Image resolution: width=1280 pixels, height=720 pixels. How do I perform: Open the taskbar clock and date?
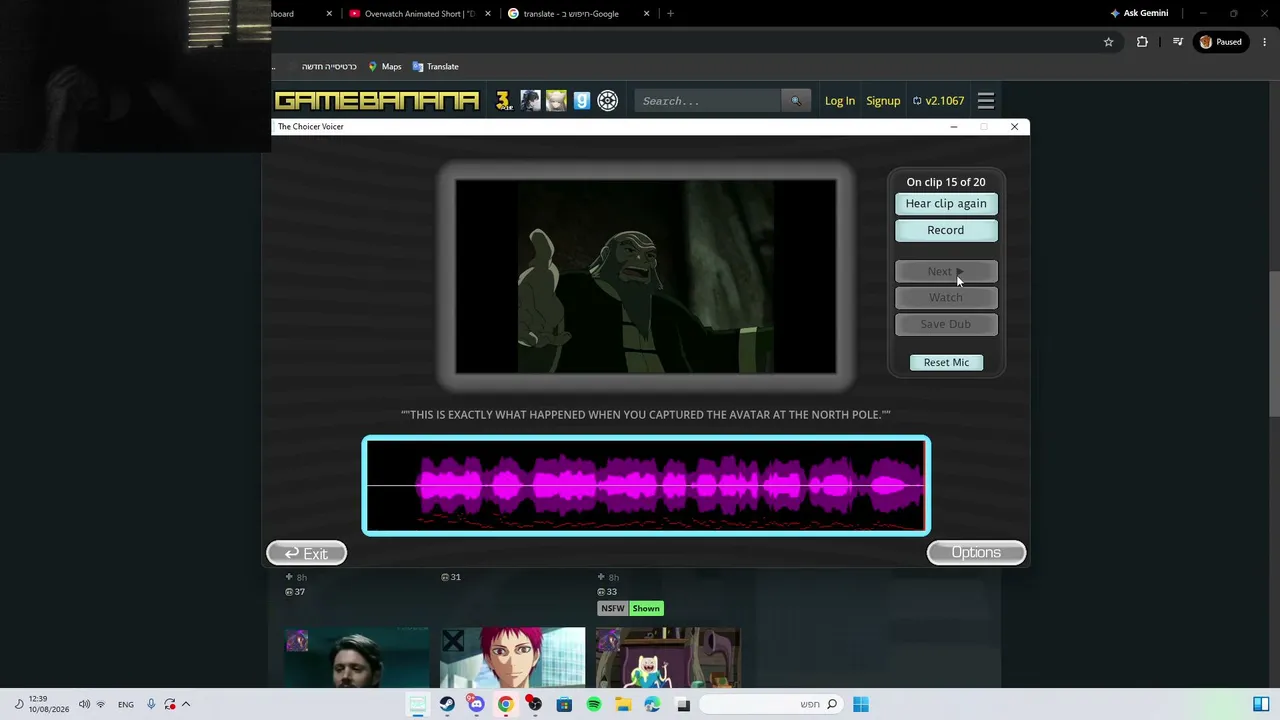[49, 704]
